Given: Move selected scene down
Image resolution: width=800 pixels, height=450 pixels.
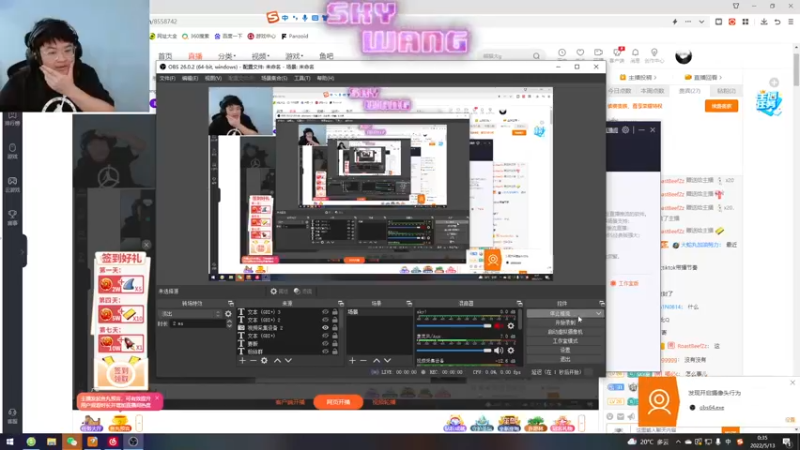Looking at the screenshot, I should (388, 360).
